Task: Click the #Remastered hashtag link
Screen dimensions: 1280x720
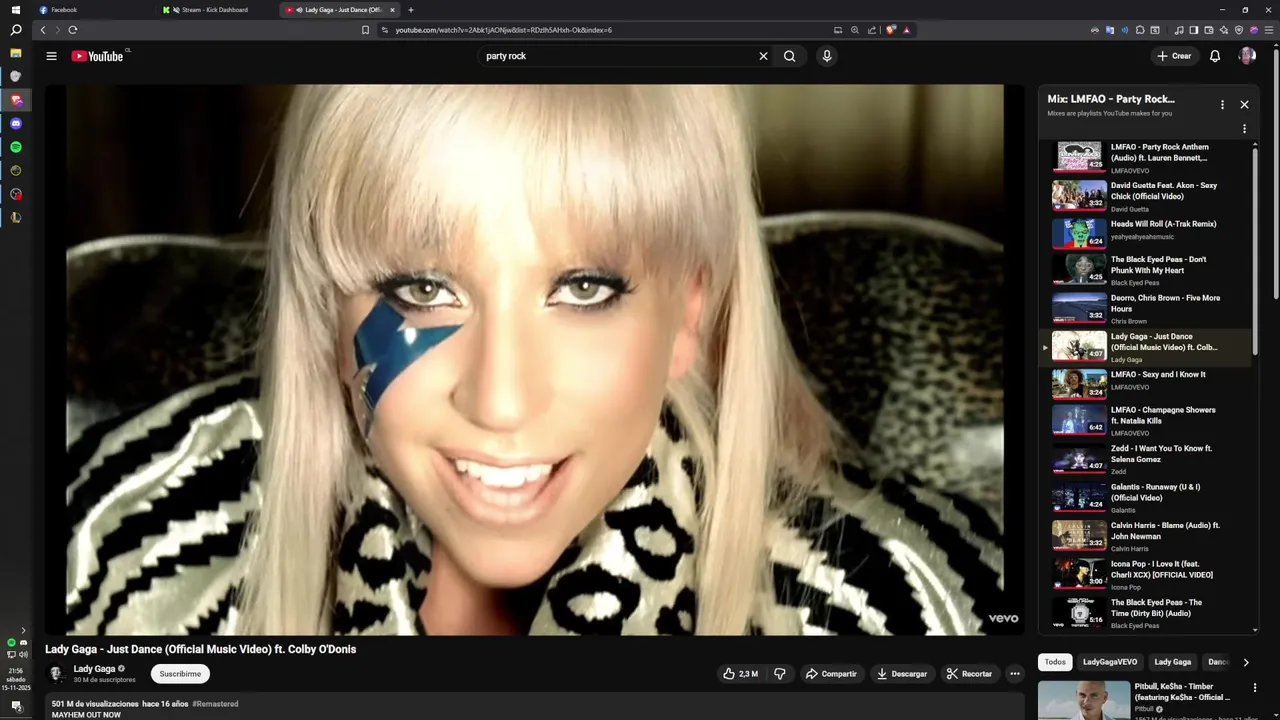Action: pyautogui.click(x=215, y=704)
